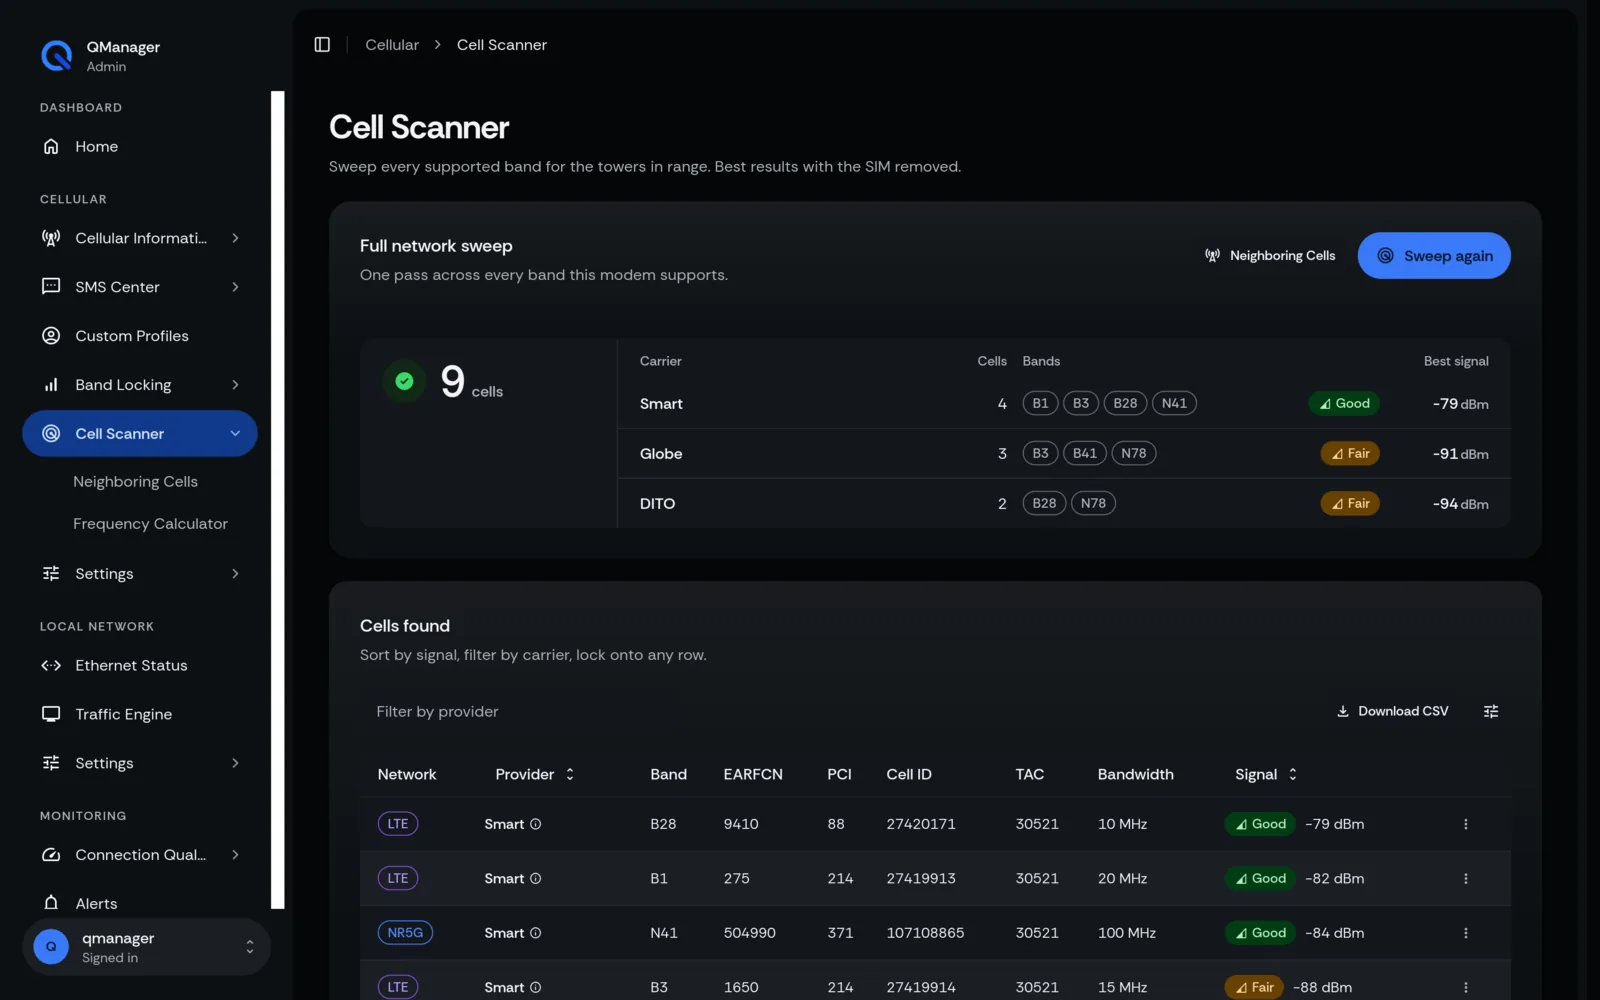Image resolution: width=1600 pixels, height=1000 pixels.
Task: Click the Globe carrier row name
Action: [x=661, y=454]
